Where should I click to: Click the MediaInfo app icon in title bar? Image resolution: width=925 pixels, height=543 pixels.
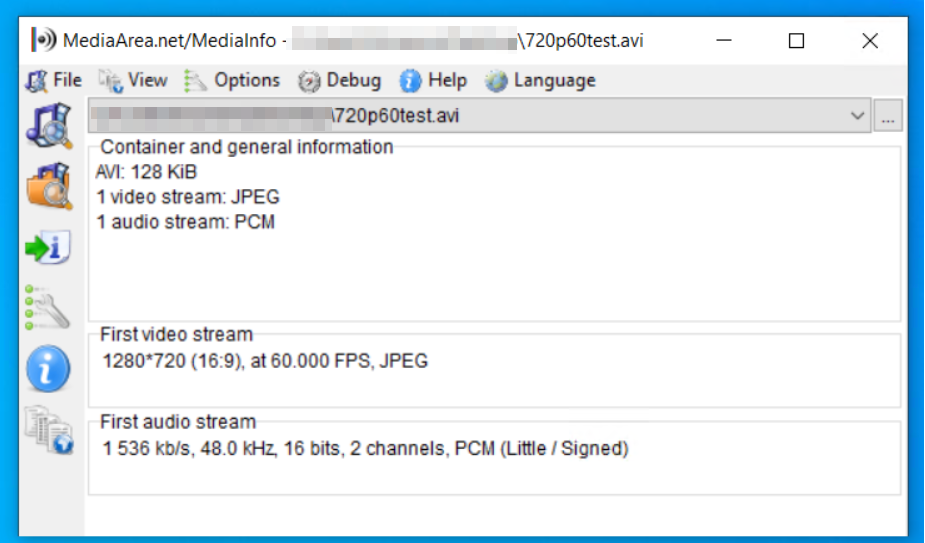[44, 40]
